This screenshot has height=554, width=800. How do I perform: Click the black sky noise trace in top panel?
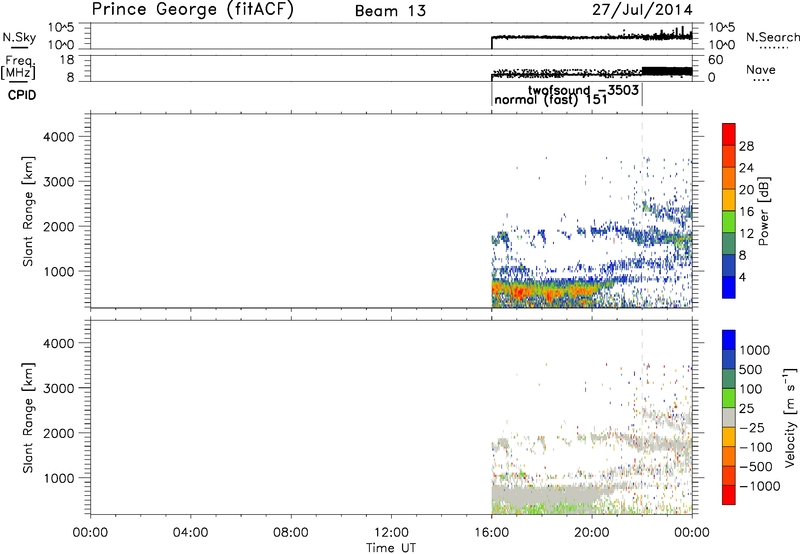[592, 37]
